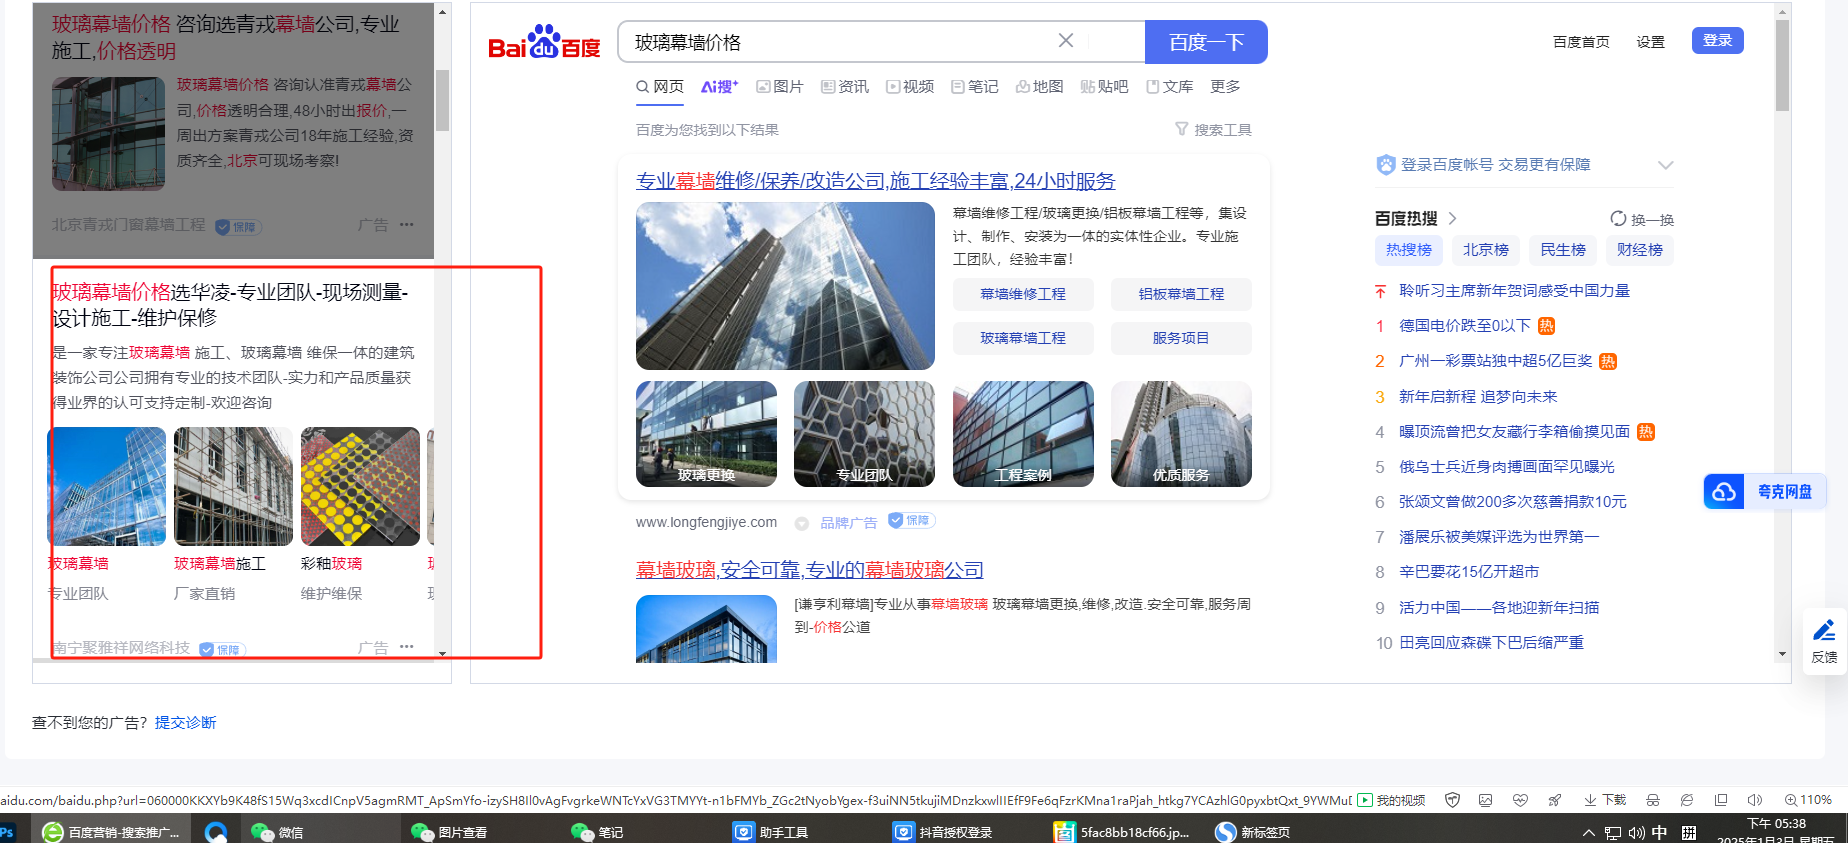Clear the search box with the X icon

(1066, 41)
